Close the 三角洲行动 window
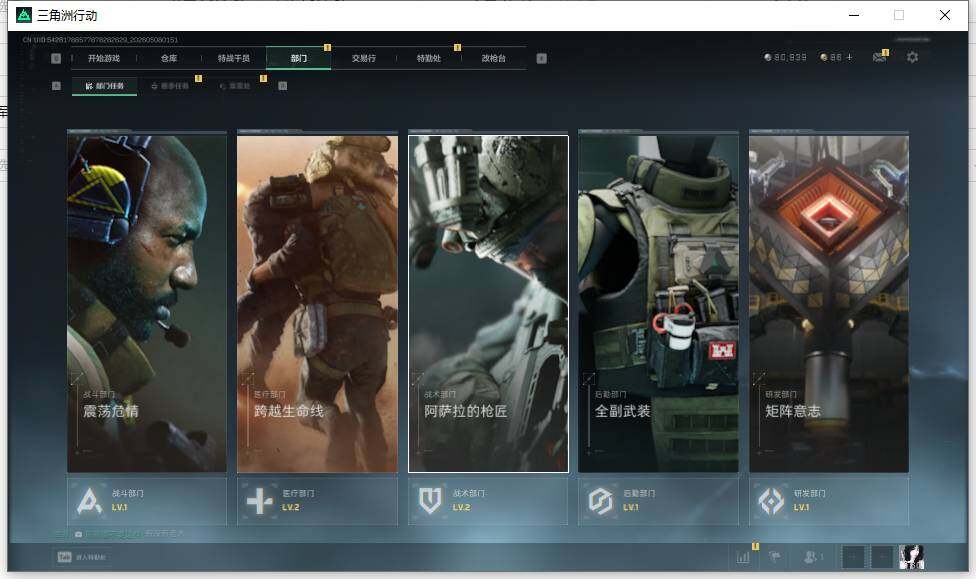The width and height of the screenshot is (976, 579). pyautogui.click(x=944, y=15)
